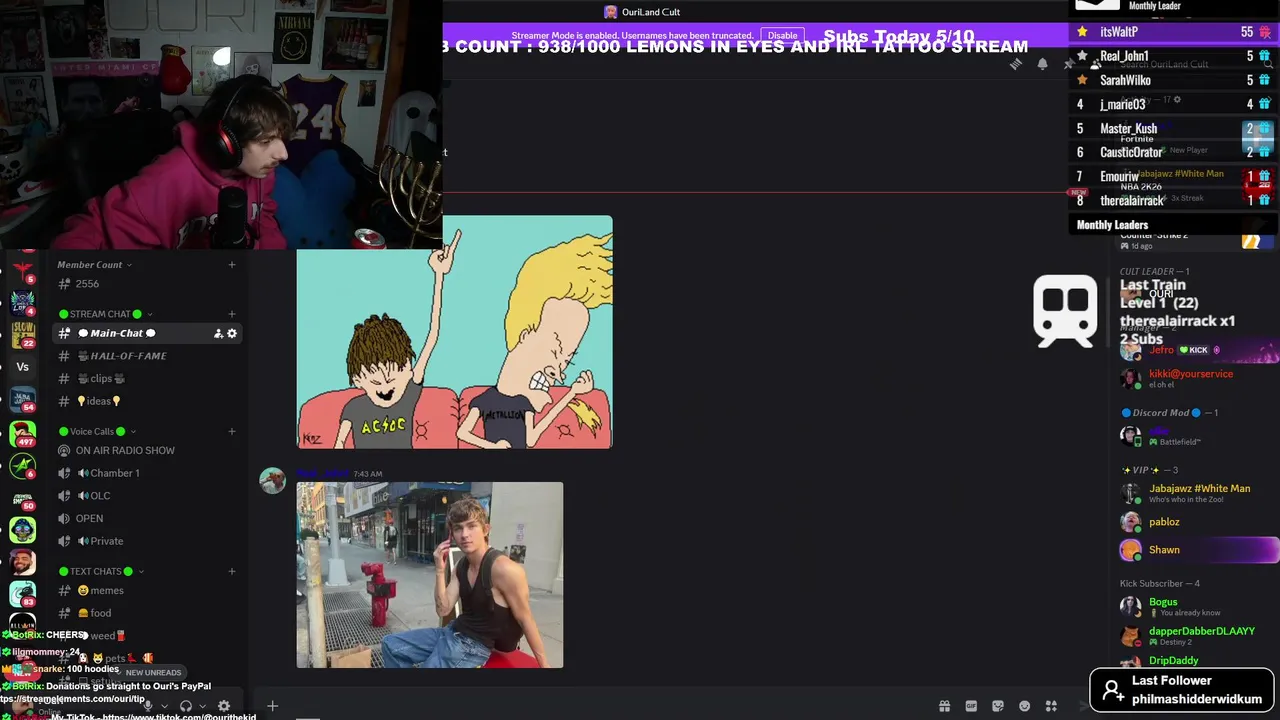Open the clips channel
The image size is (1280, 720).
[x=147, y=379]
